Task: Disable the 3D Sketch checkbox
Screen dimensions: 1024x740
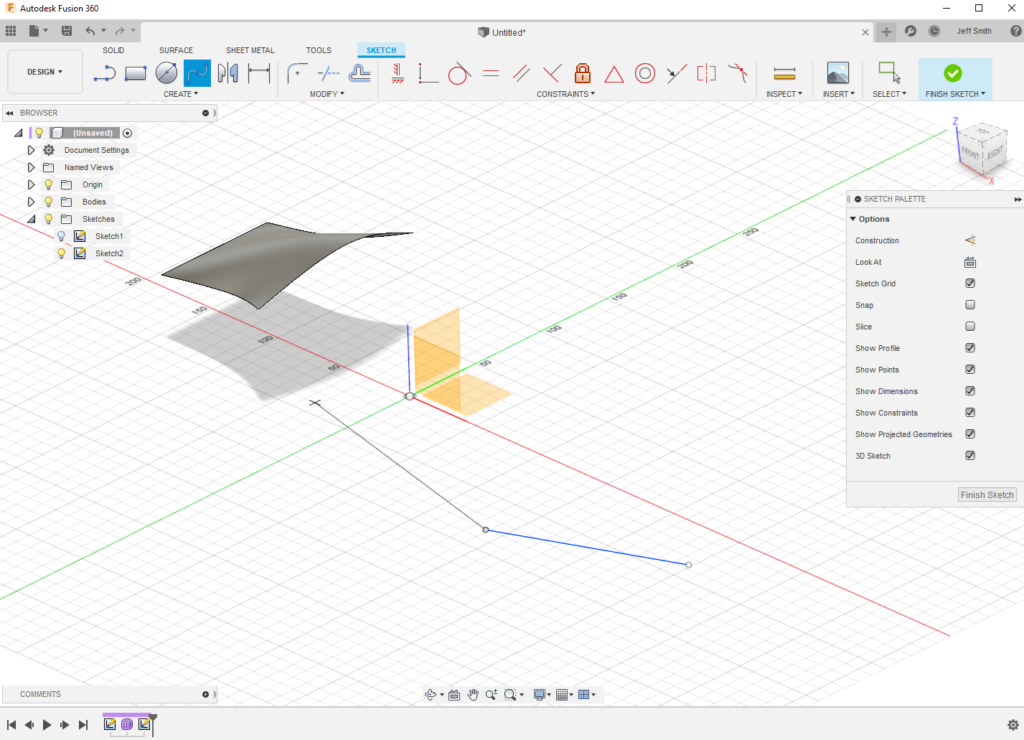Action: coord(970,456)
